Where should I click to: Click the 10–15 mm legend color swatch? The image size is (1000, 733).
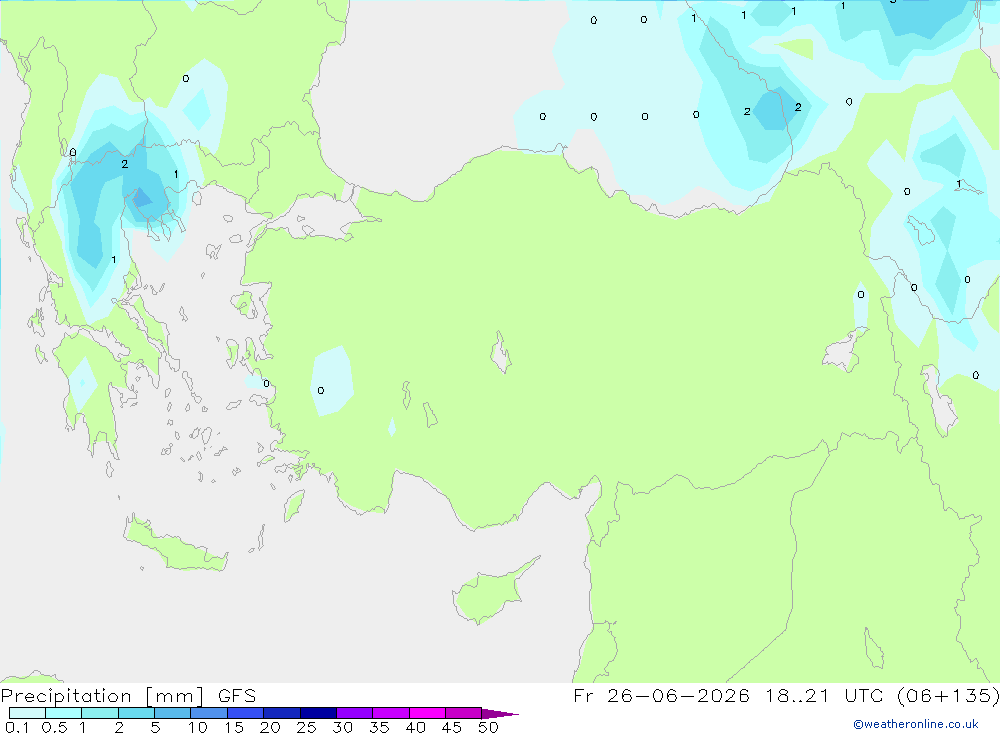pyautogui.click(x=209, y=713)
